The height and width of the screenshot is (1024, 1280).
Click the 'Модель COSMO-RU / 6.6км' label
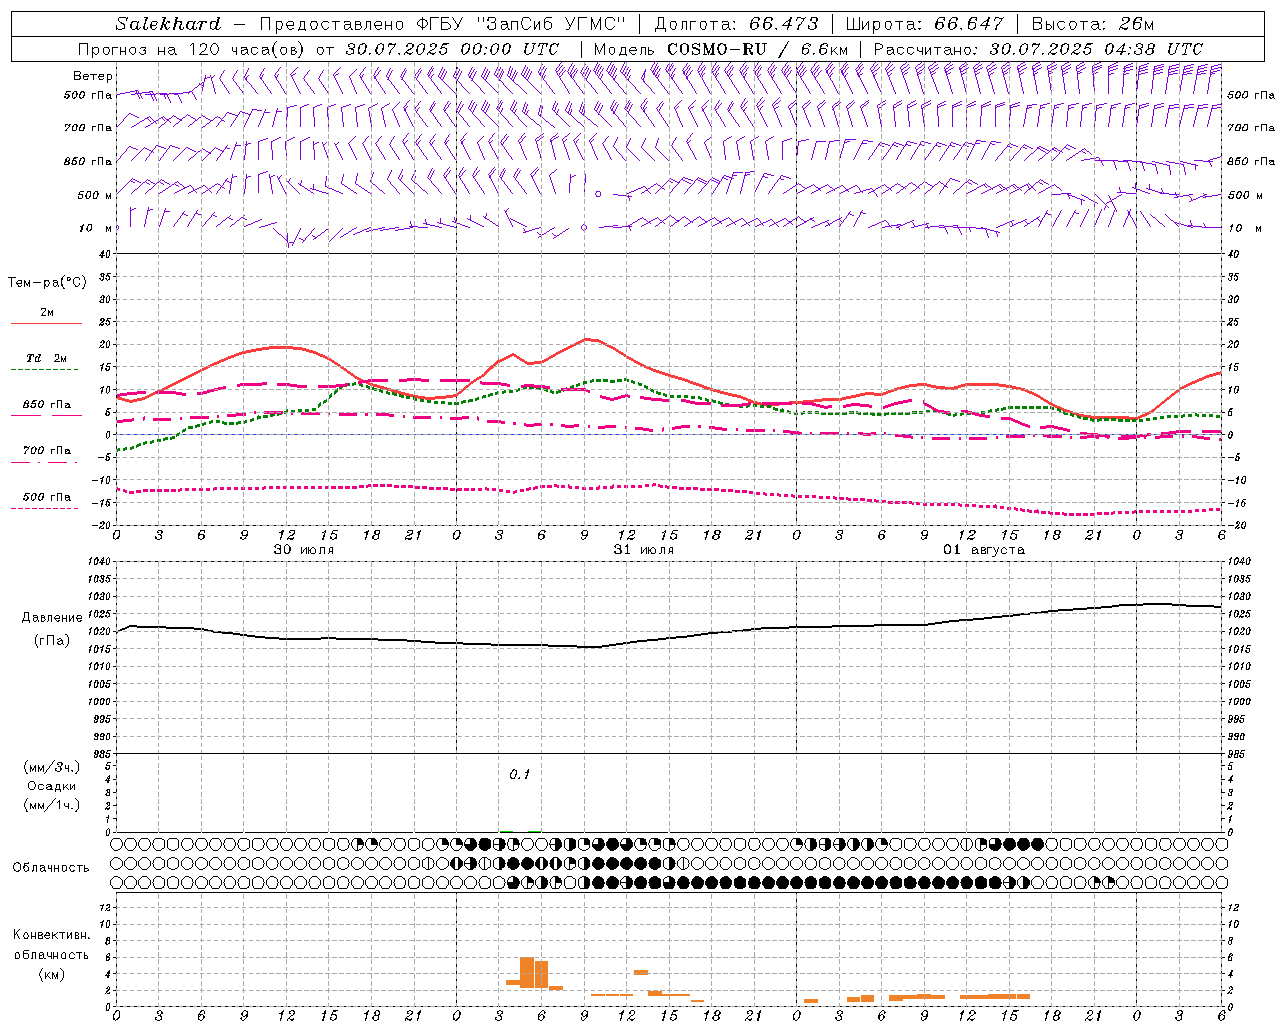point(721,49)
